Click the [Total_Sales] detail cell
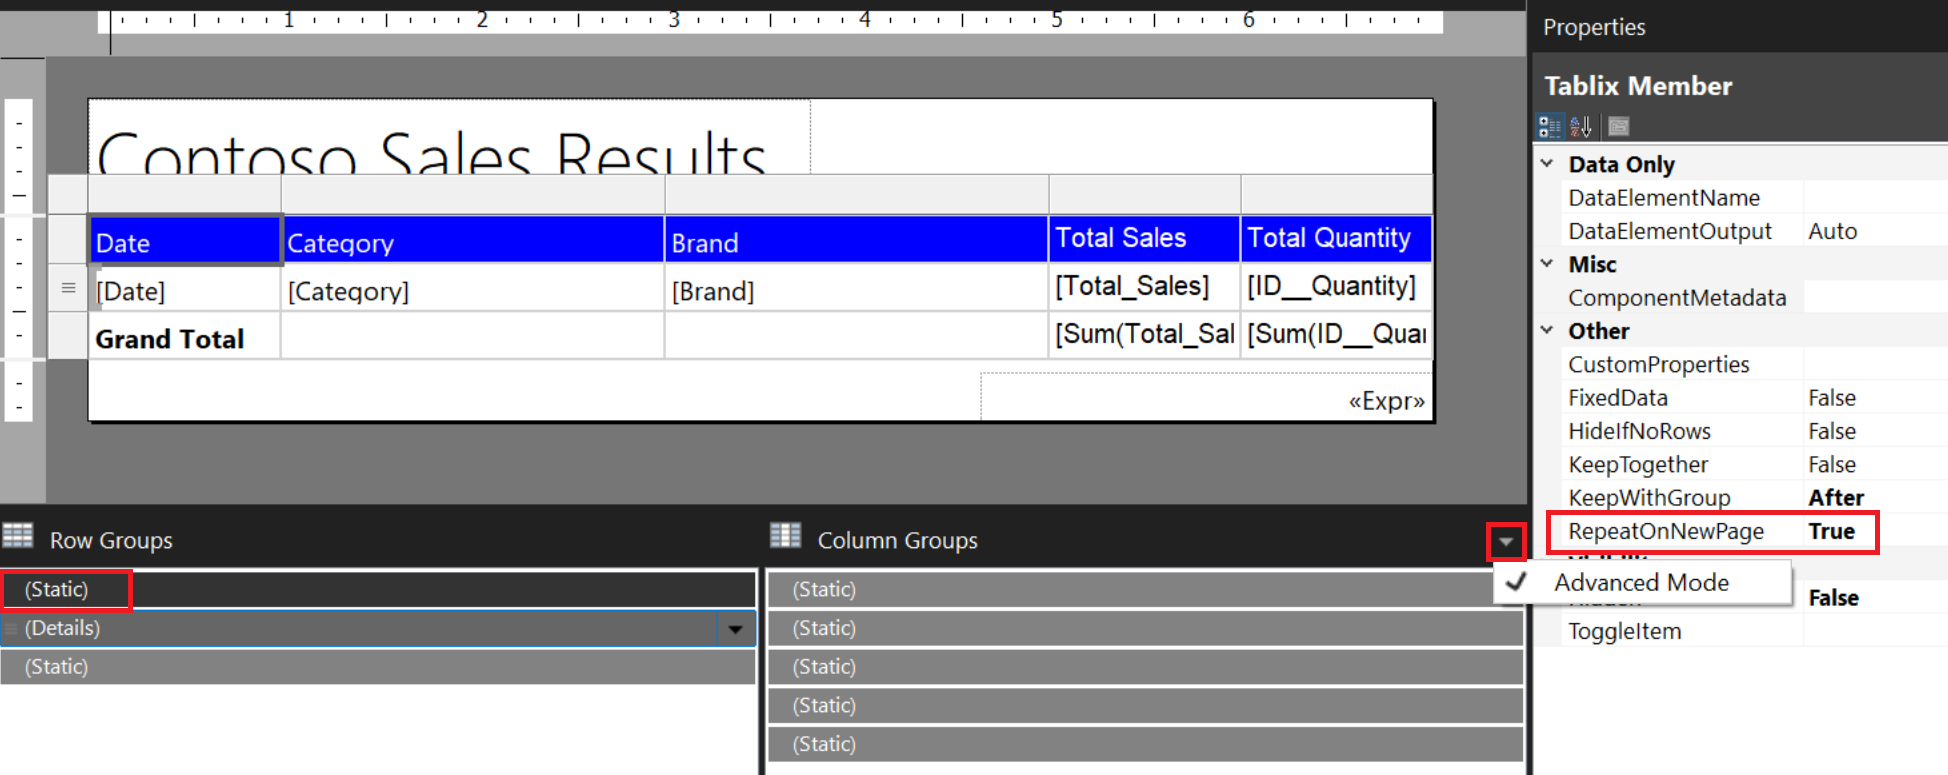 (x=1145, y=288)
